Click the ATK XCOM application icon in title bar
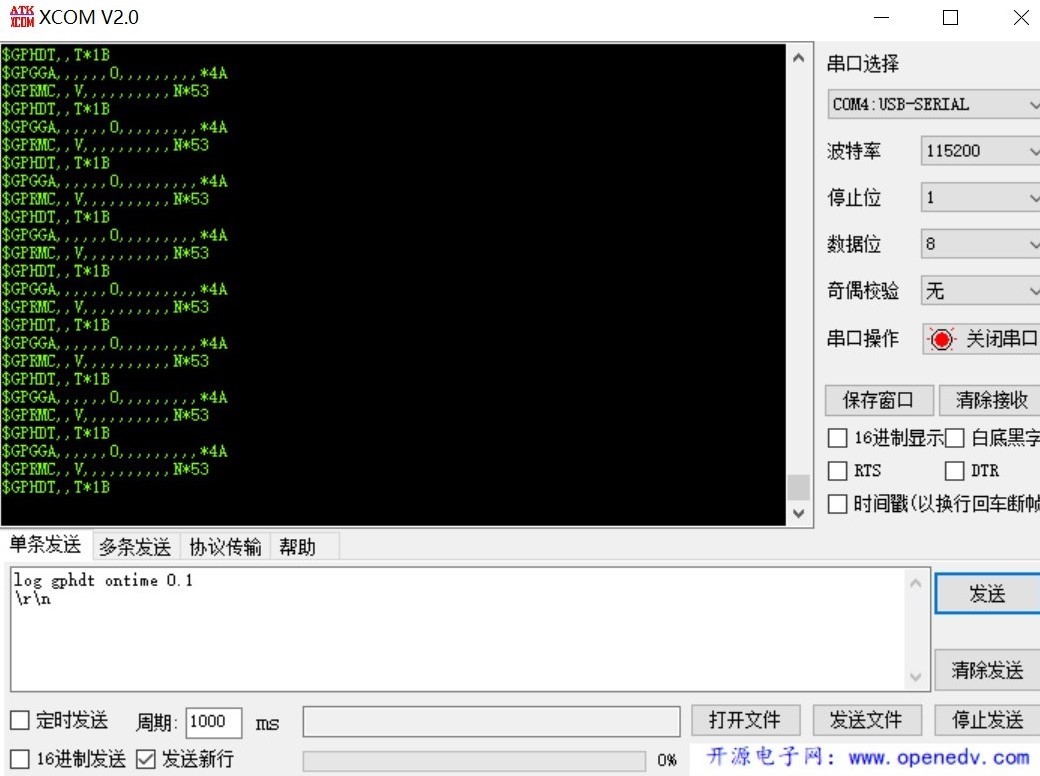Image resolution: width=1040 pixels, height=776 pixels. point(20,16)
